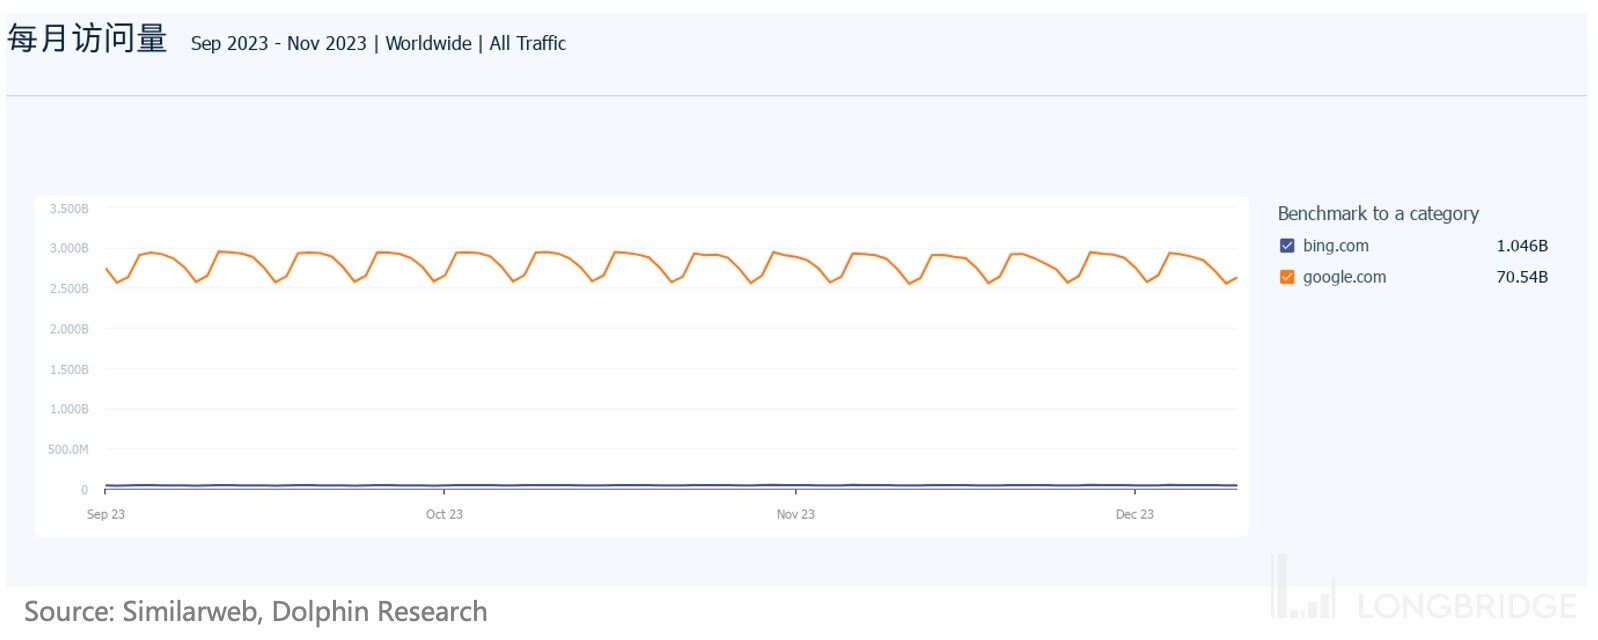Screen dimensions: 1598x640
Task: Click the Benchmark to a category heading
Action: coord(1377,214)
